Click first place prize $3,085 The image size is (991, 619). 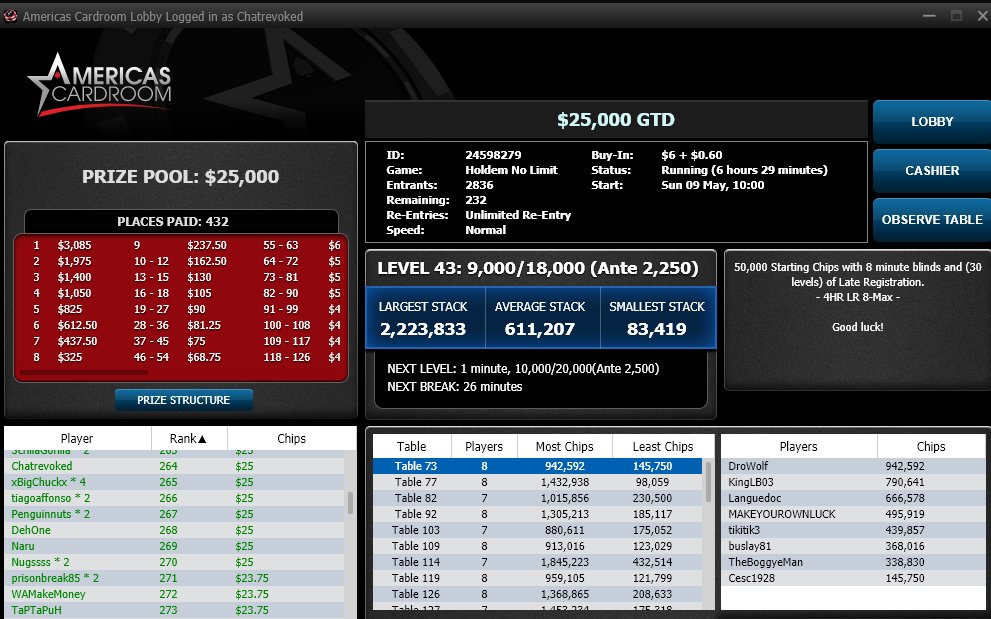75,245
